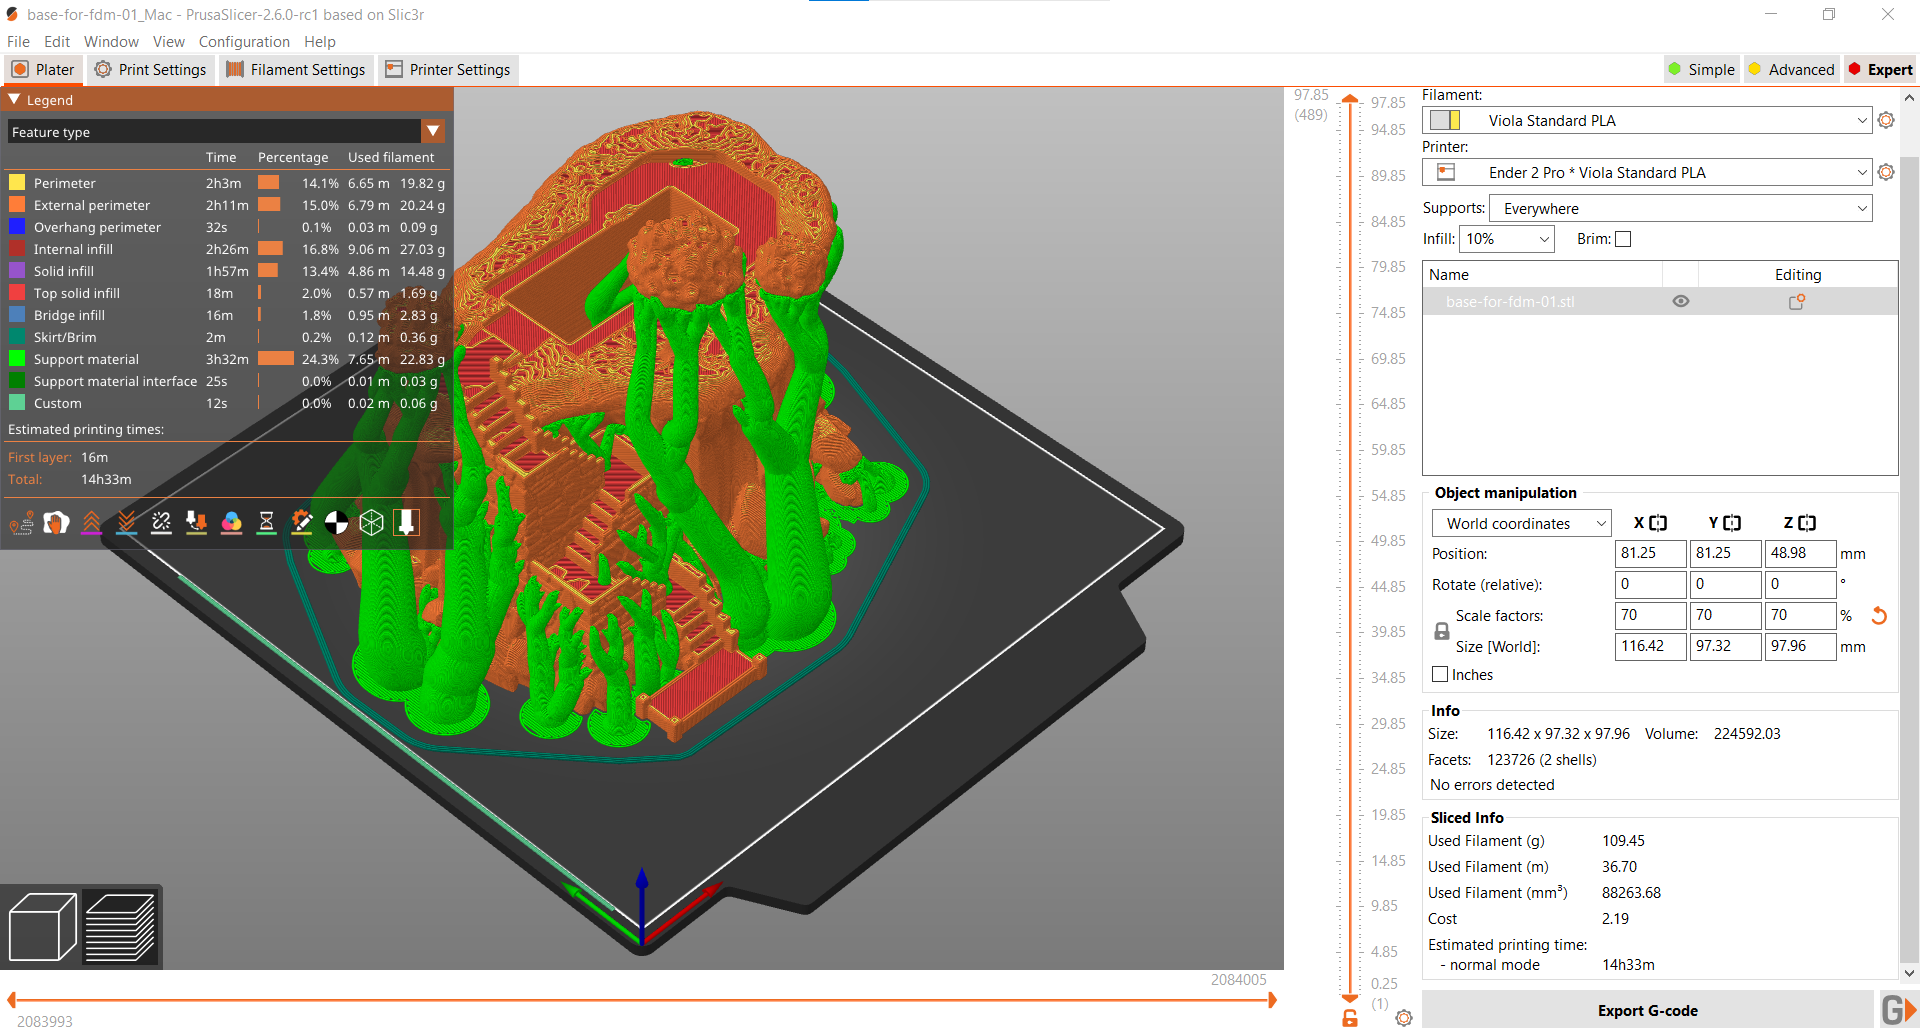Click the Export G-code button
Image resolution: width=1920 pixels, height=1028 pixels.
point(1646,1010)
